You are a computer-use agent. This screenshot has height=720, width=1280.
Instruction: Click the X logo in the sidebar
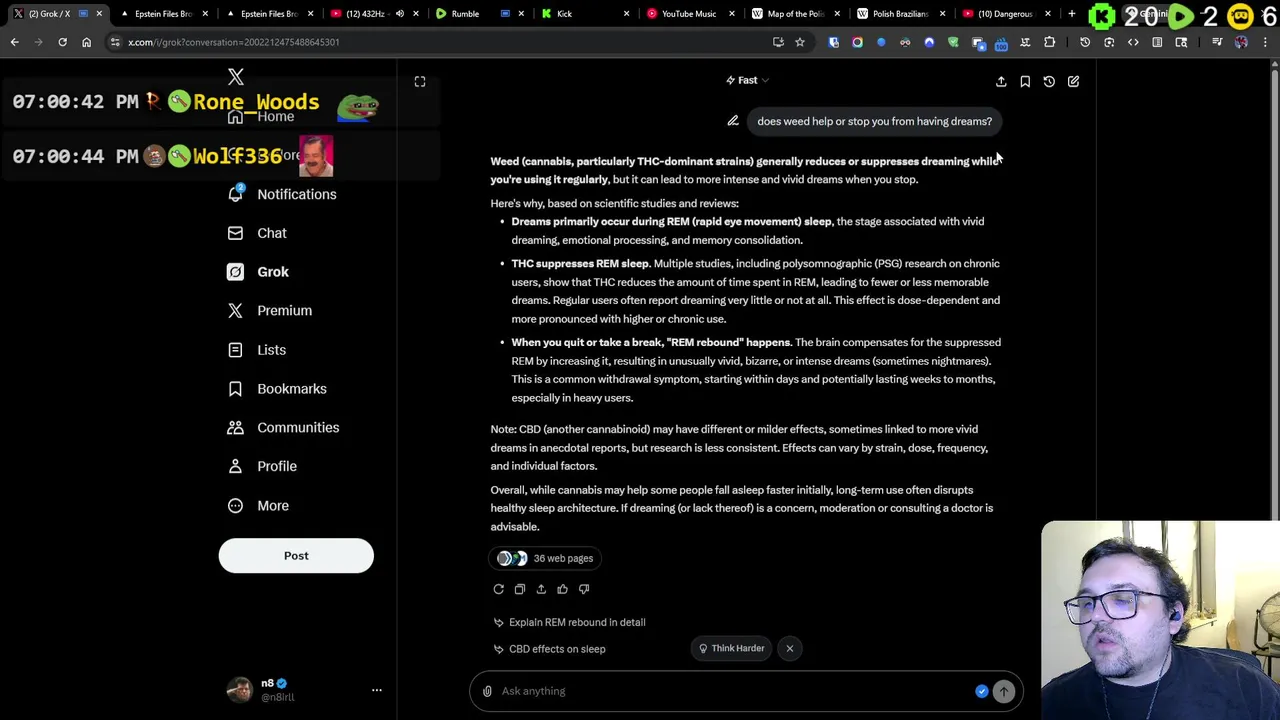[x=236, y=77]
